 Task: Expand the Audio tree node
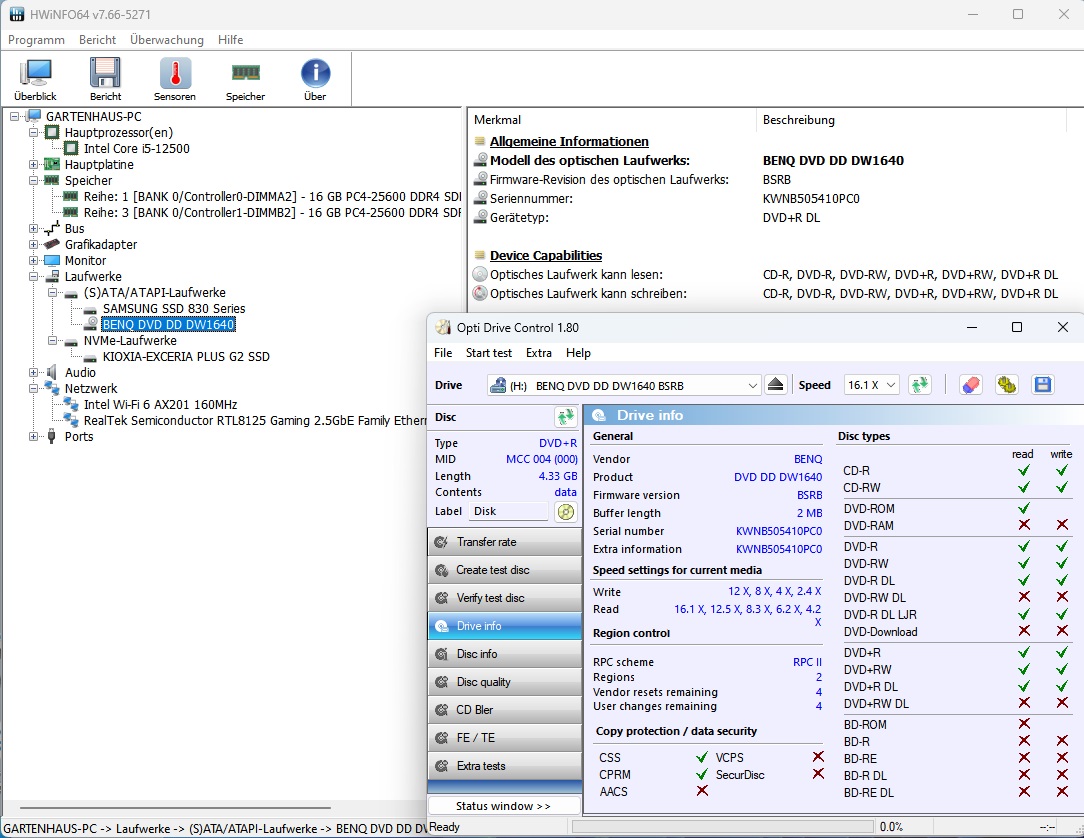33,373
